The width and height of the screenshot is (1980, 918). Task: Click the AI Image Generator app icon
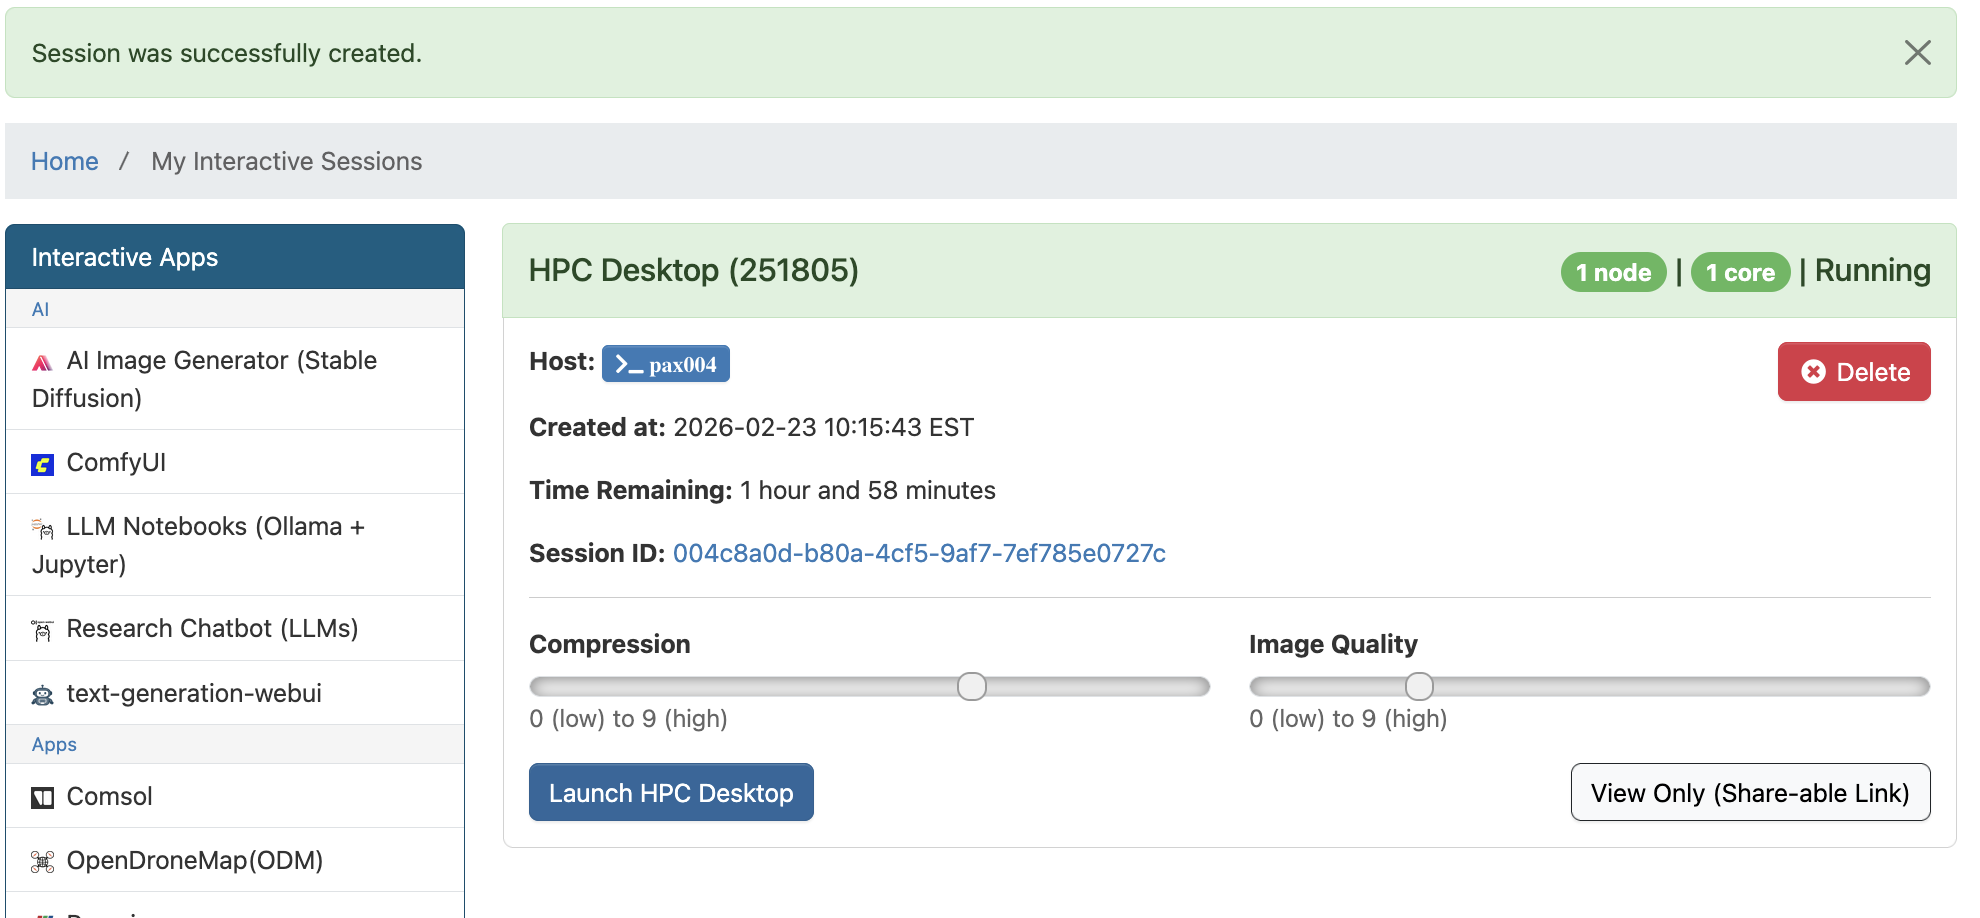(x=42, y=362)
